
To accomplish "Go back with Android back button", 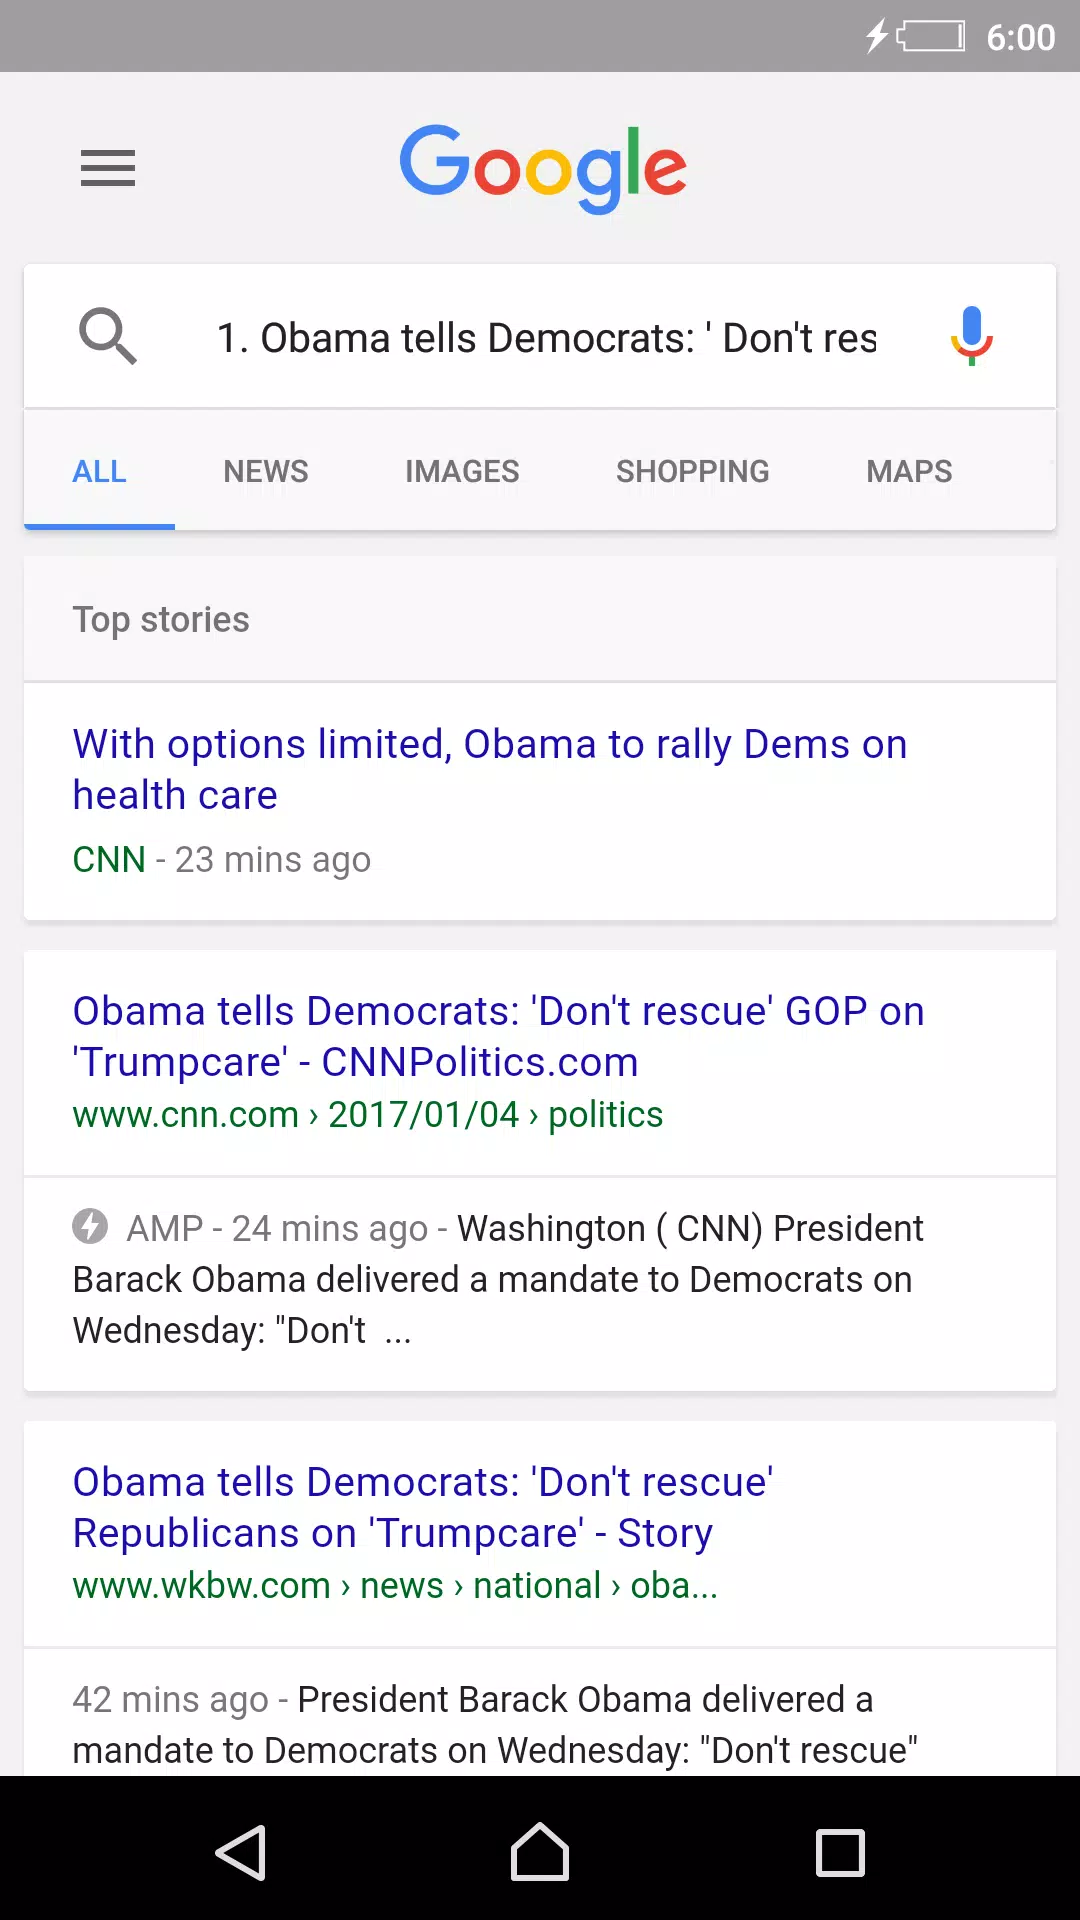I will coord(241,1852).
